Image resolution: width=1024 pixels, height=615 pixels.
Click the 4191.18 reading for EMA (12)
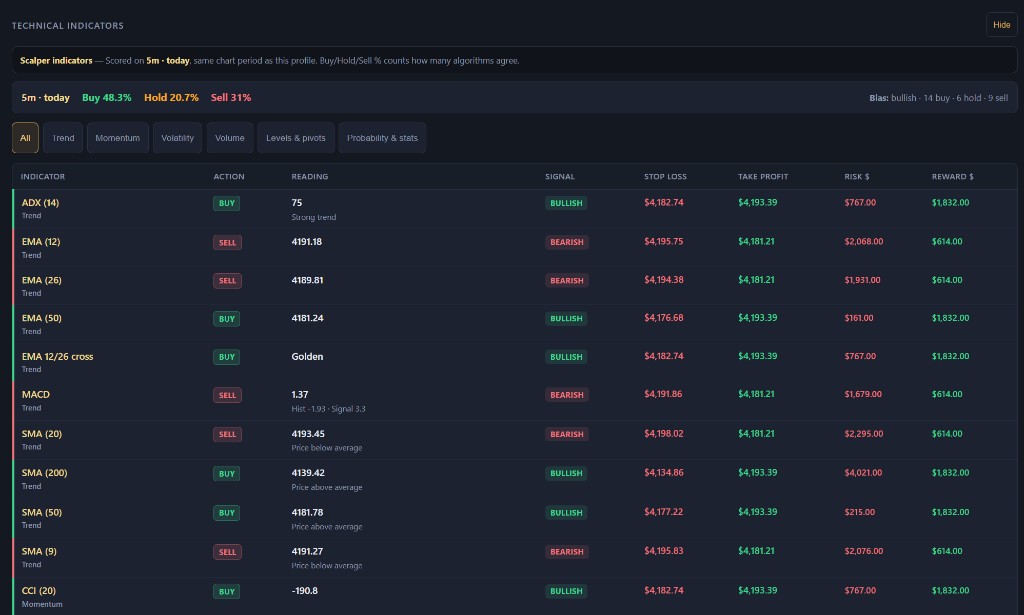(307, 242)
